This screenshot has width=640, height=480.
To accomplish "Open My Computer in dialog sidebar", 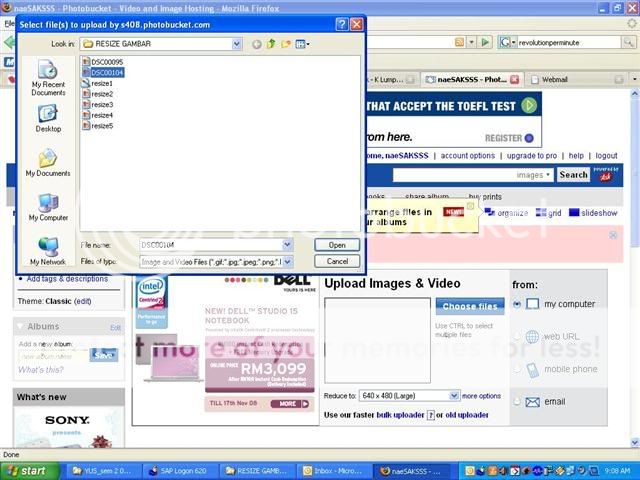I will tap(48, 207).
